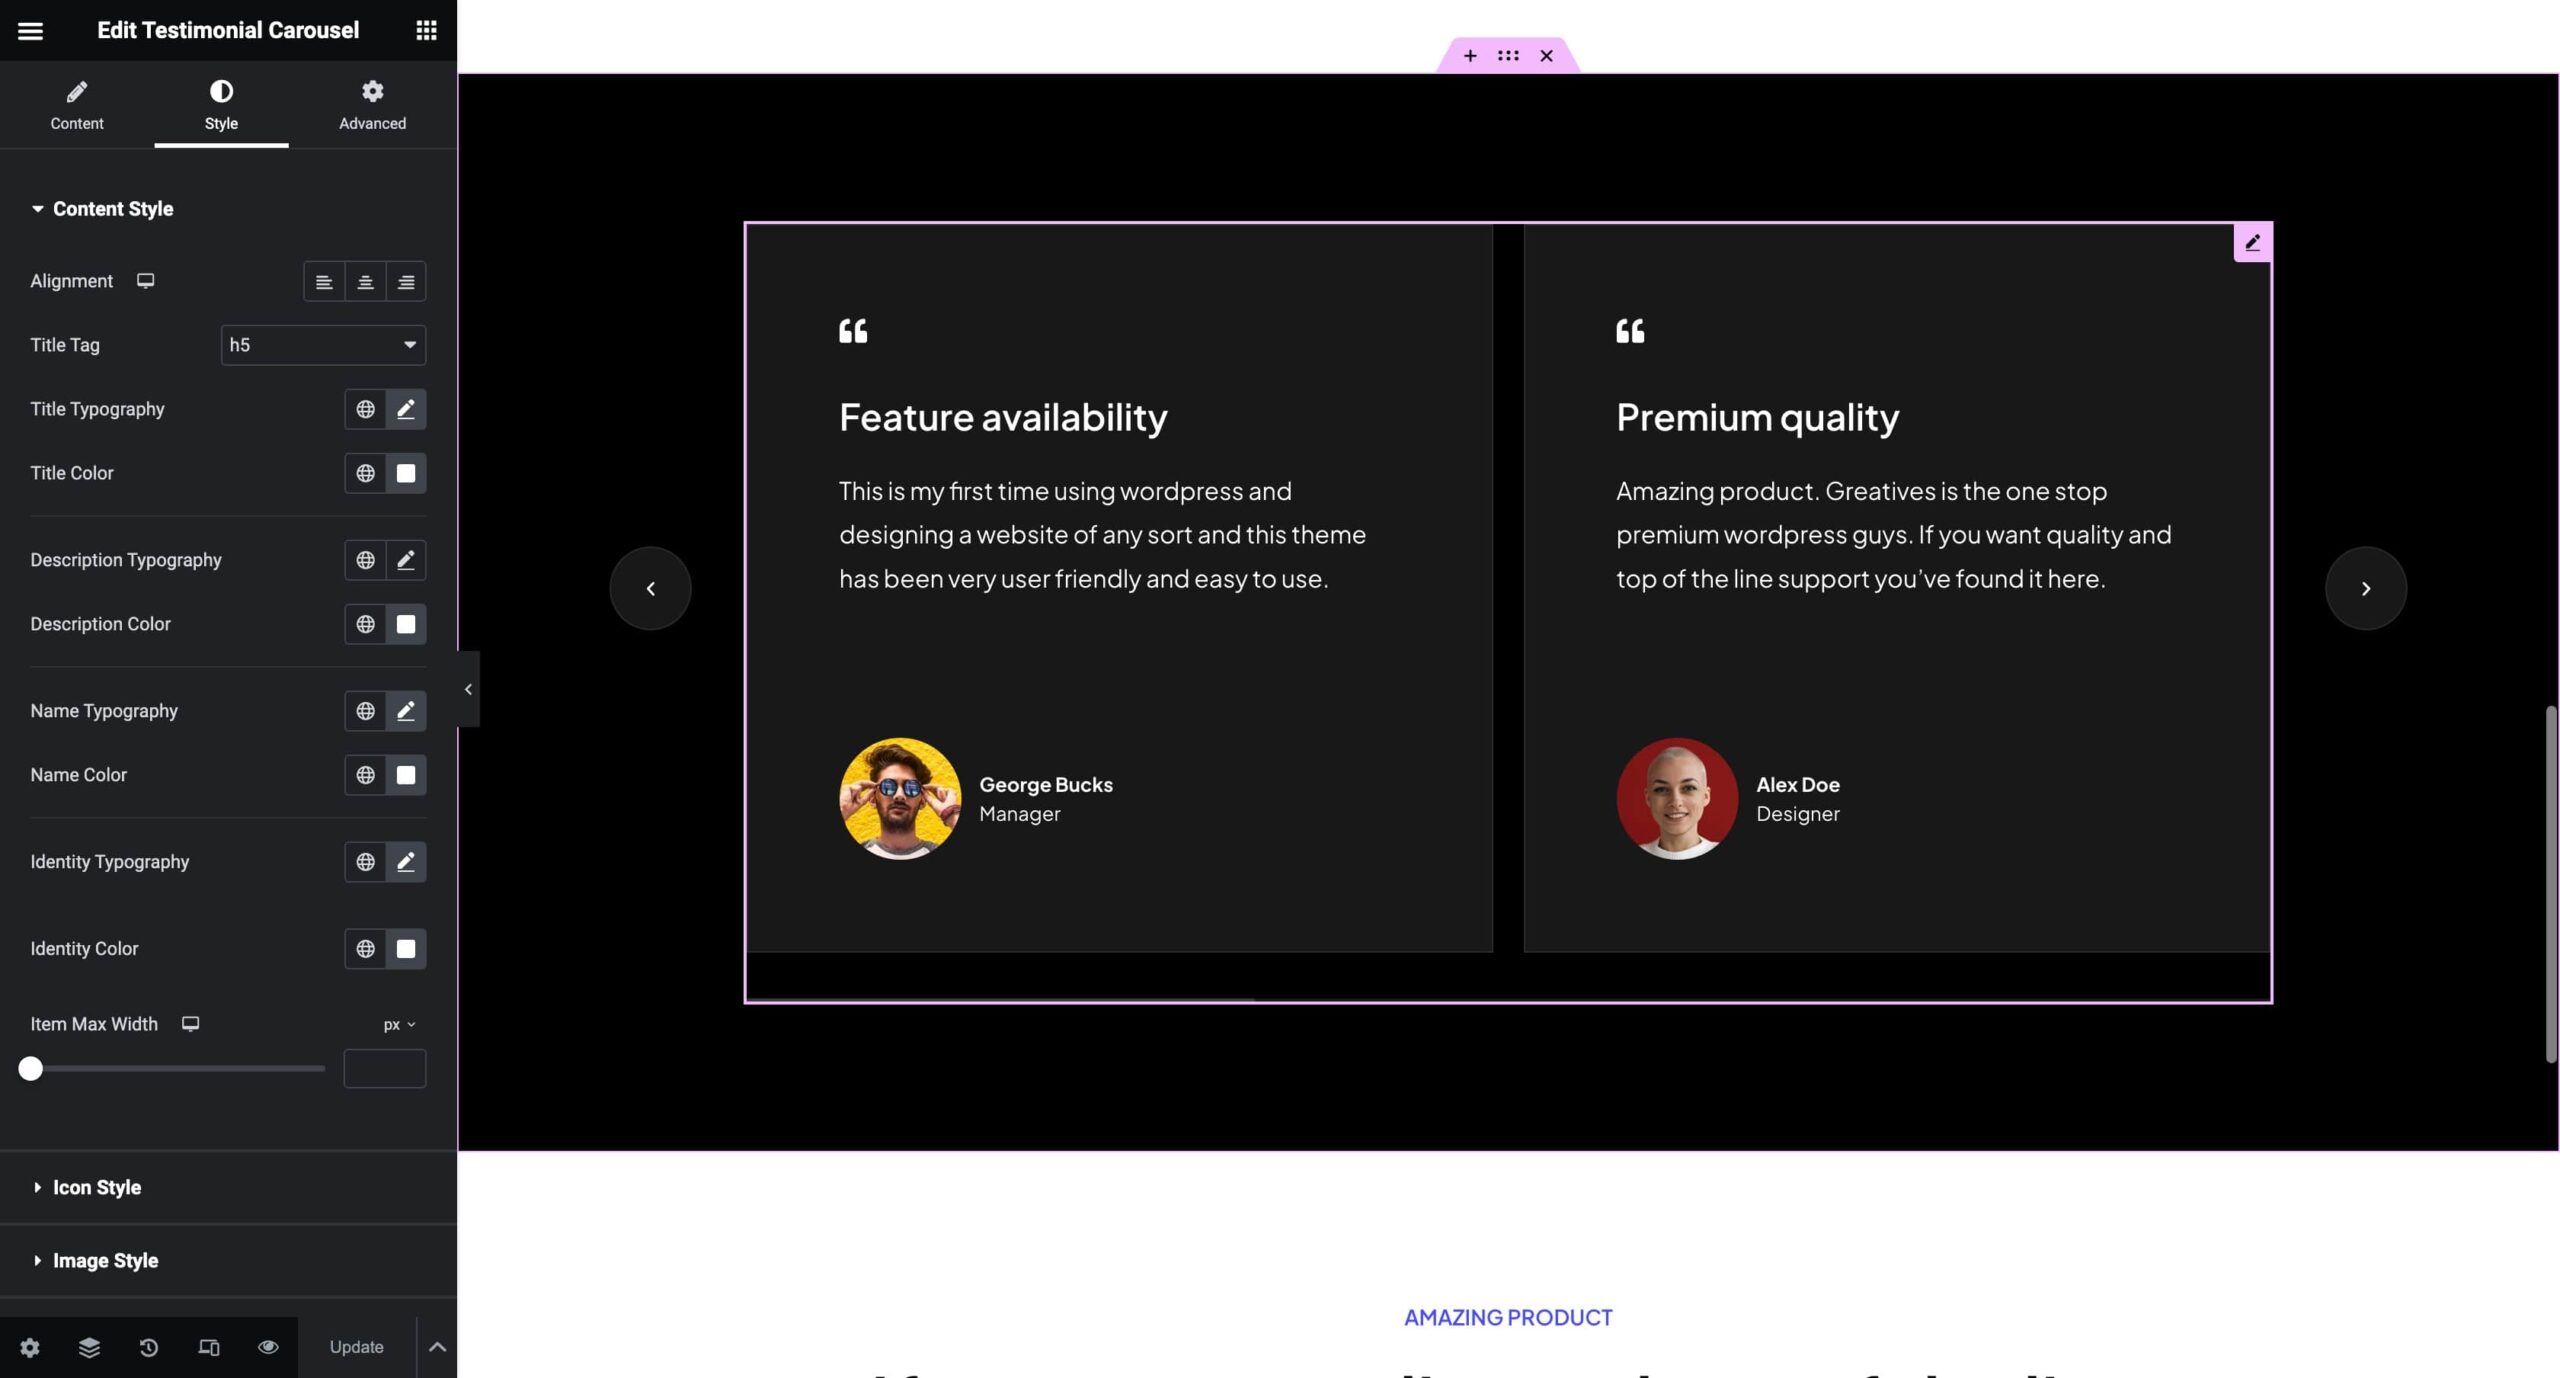Set alignment to left
This screenshot has width=2560, height=1378.
[324, 282]
